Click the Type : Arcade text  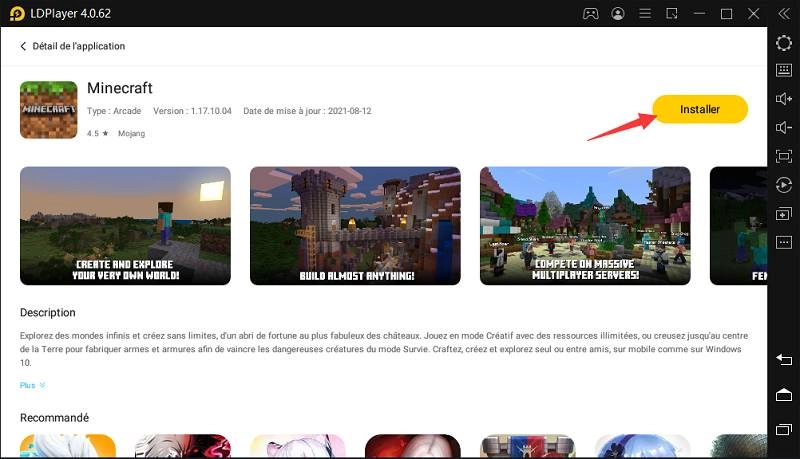tap(114, 111)
